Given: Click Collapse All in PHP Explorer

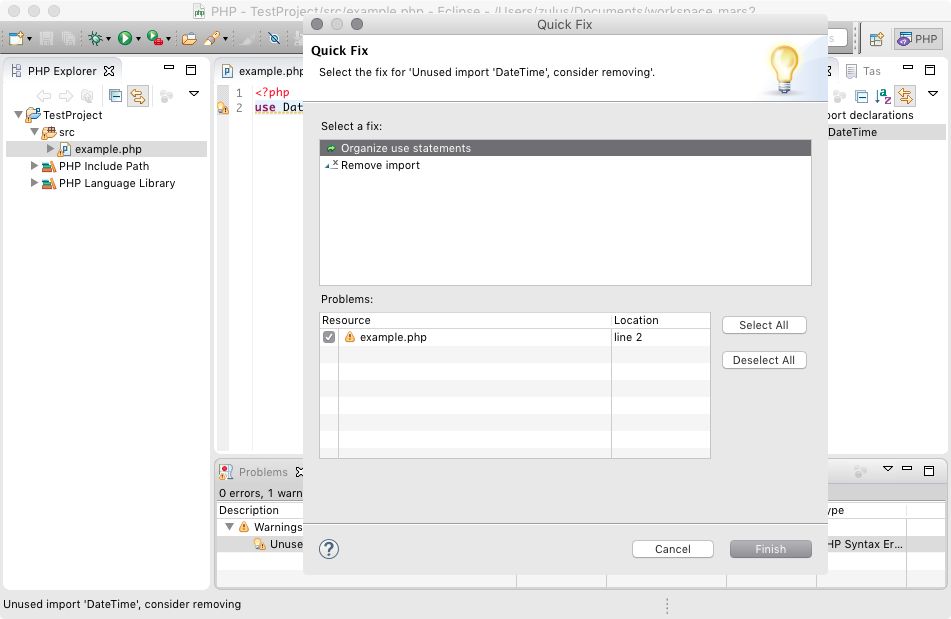Looking at the screenshot, I should point(115,96).
